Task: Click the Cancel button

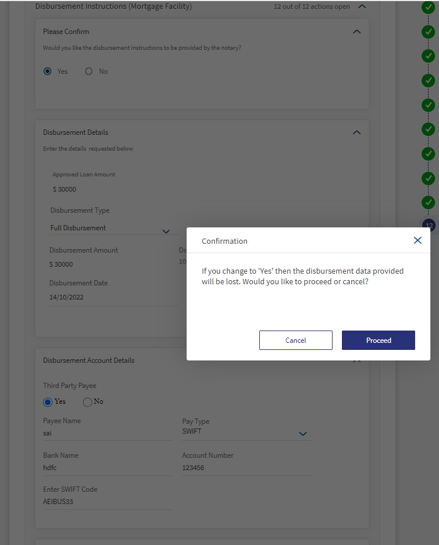Action: (x=295, y=340)
